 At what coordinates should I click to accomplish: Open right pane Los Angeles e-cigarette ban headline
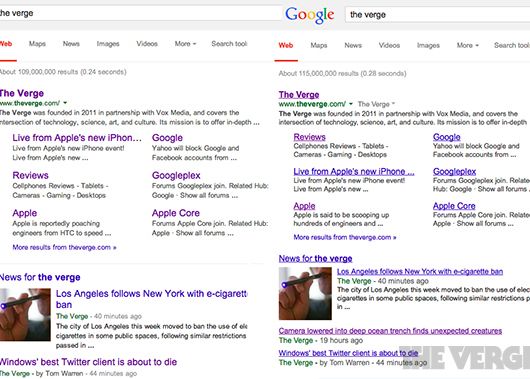coord(420,271)
